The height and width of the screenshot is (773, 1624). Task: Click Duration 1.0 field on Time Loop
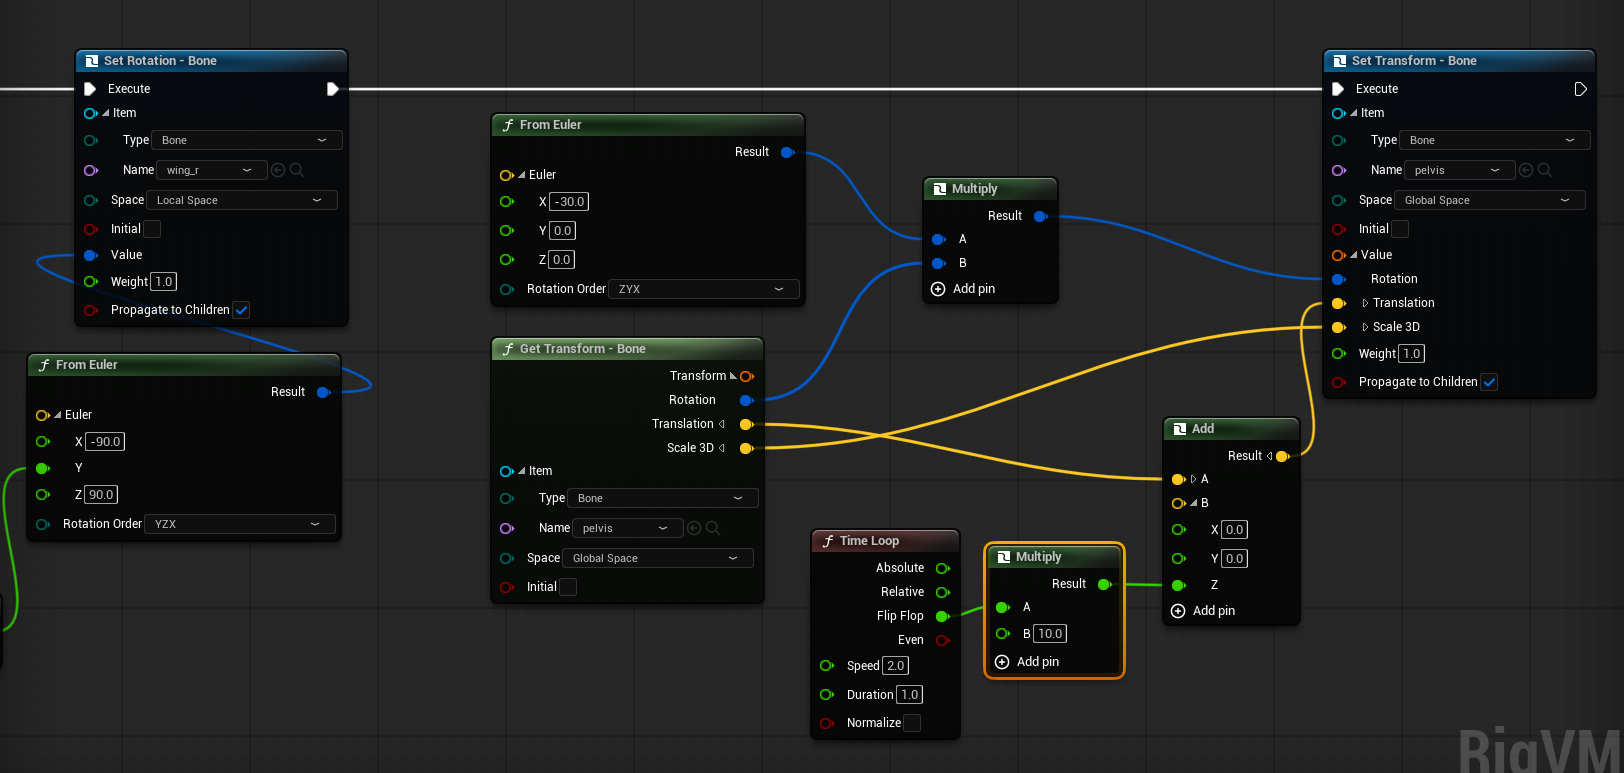pyautogui.click(x=909, y=695)
